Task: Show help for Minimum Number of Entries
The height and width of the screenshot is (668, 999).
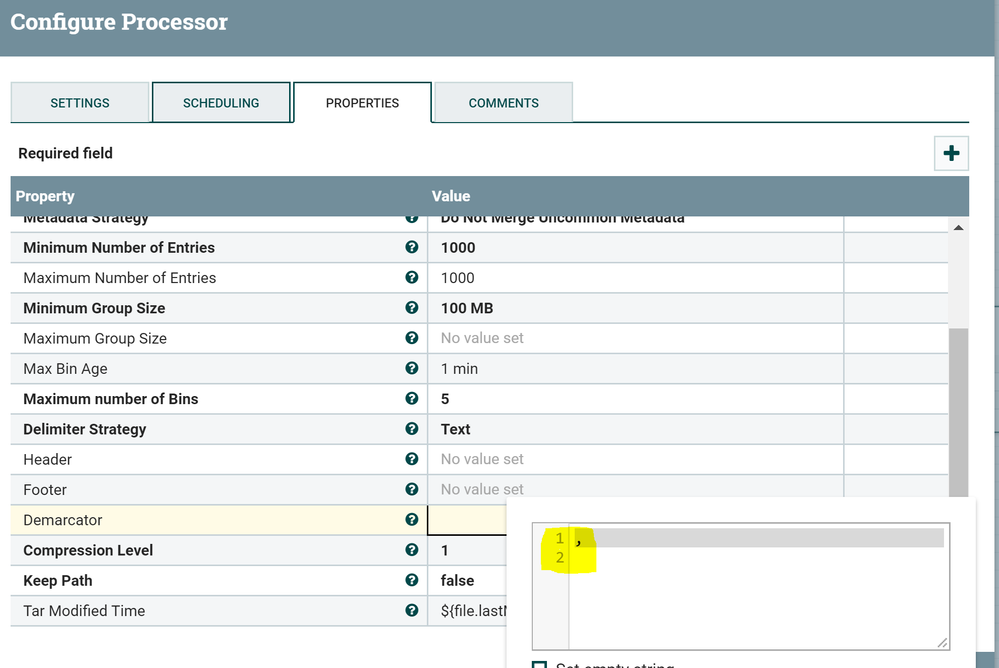Action: point(412,247)
